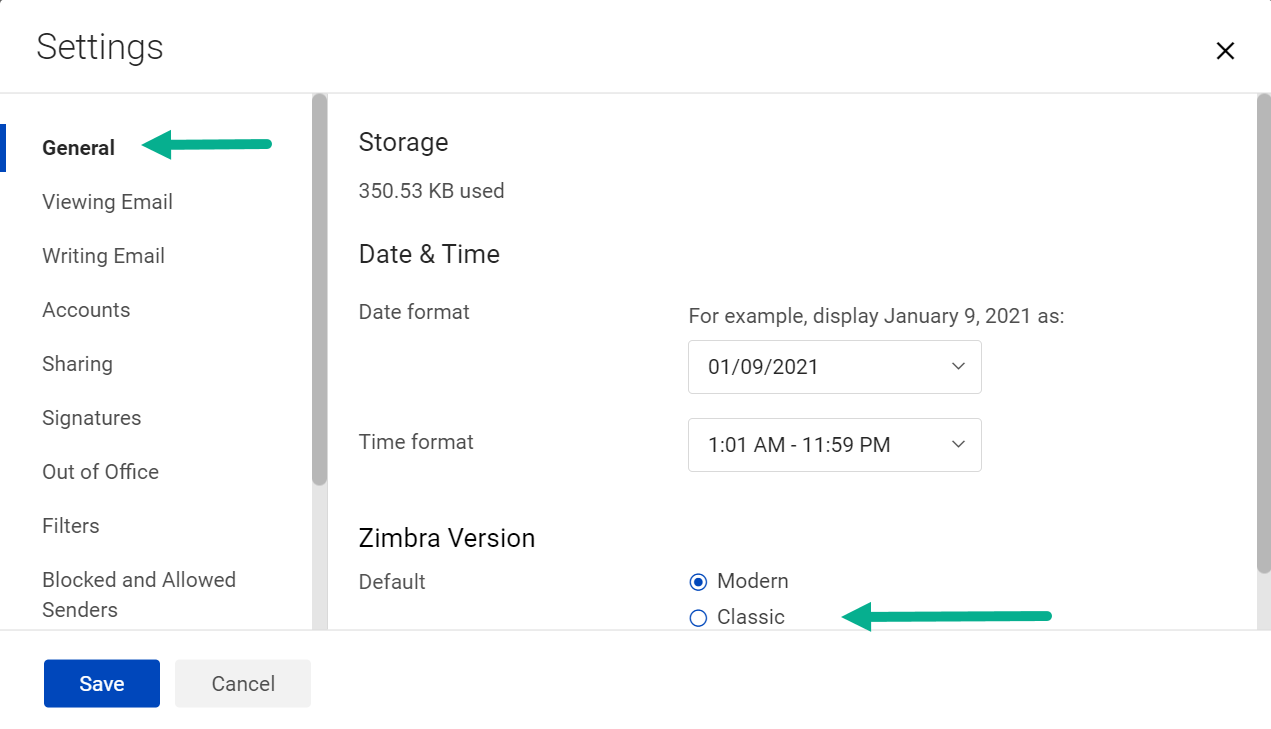
Task: Open the General settings section
Action: (78, 147)
